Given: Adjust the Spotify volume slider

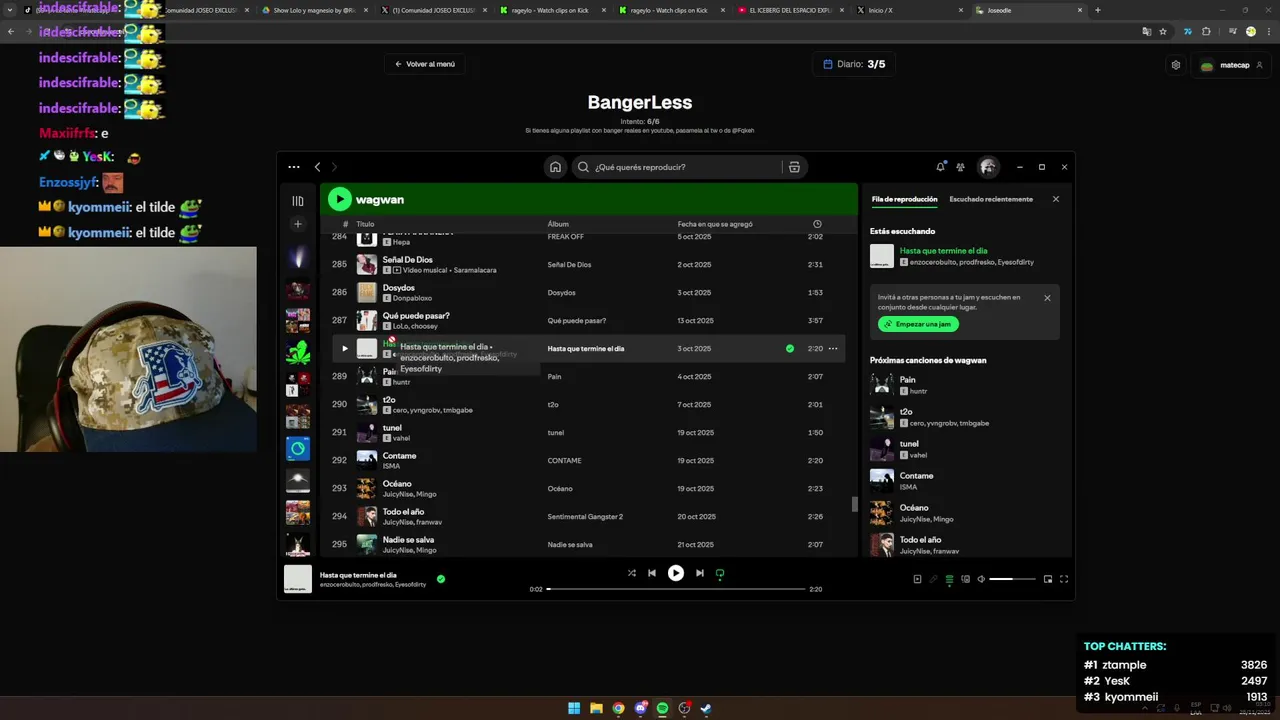Looking at the screenshot, I should tap(1012, 579).
